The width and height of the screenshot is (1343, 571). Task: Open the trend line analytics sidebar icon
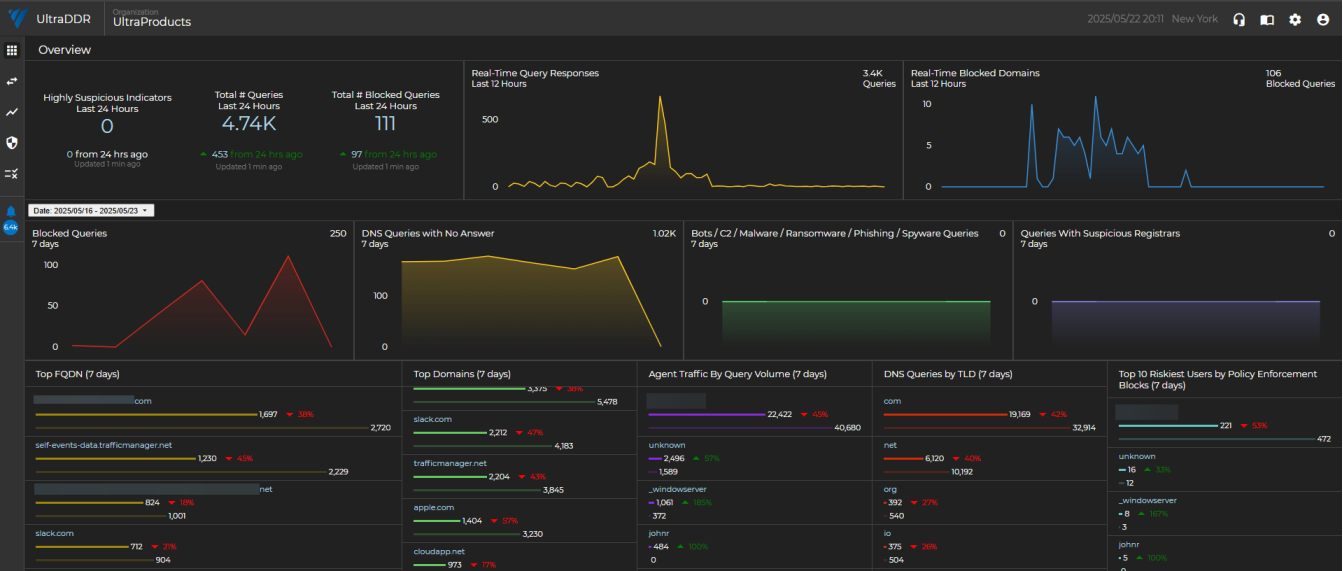pyautogui.click(x=12, y=112)
